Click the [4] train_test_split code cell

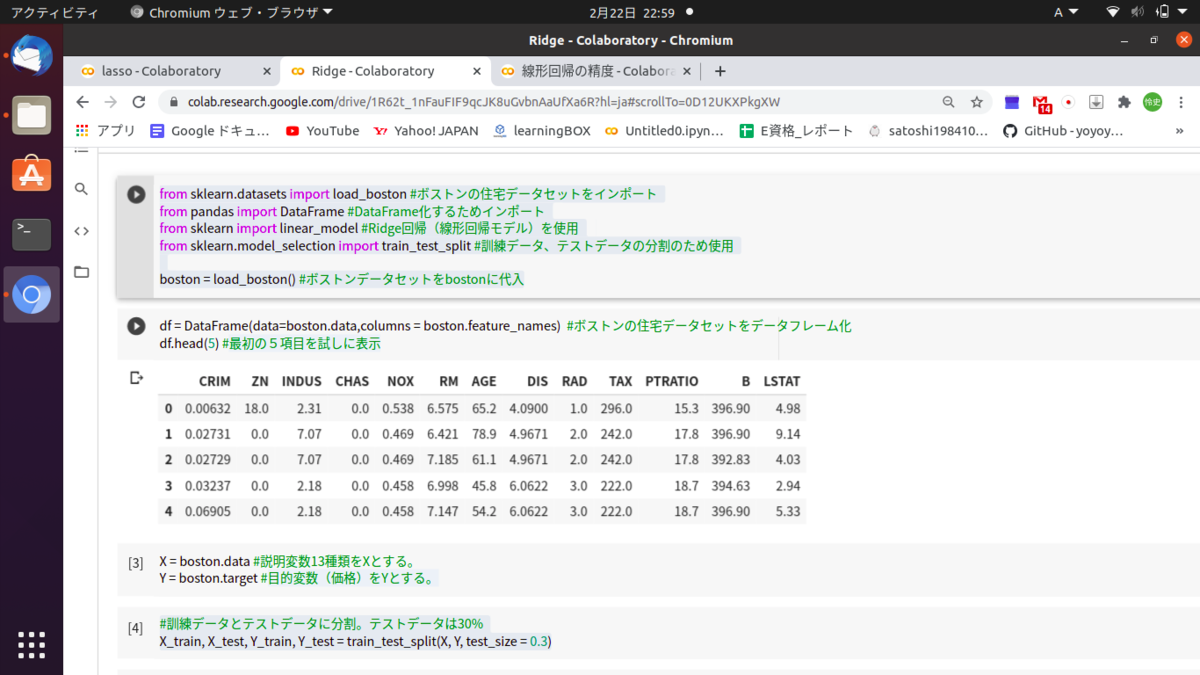pyautogui.click(x=658, y=632)
